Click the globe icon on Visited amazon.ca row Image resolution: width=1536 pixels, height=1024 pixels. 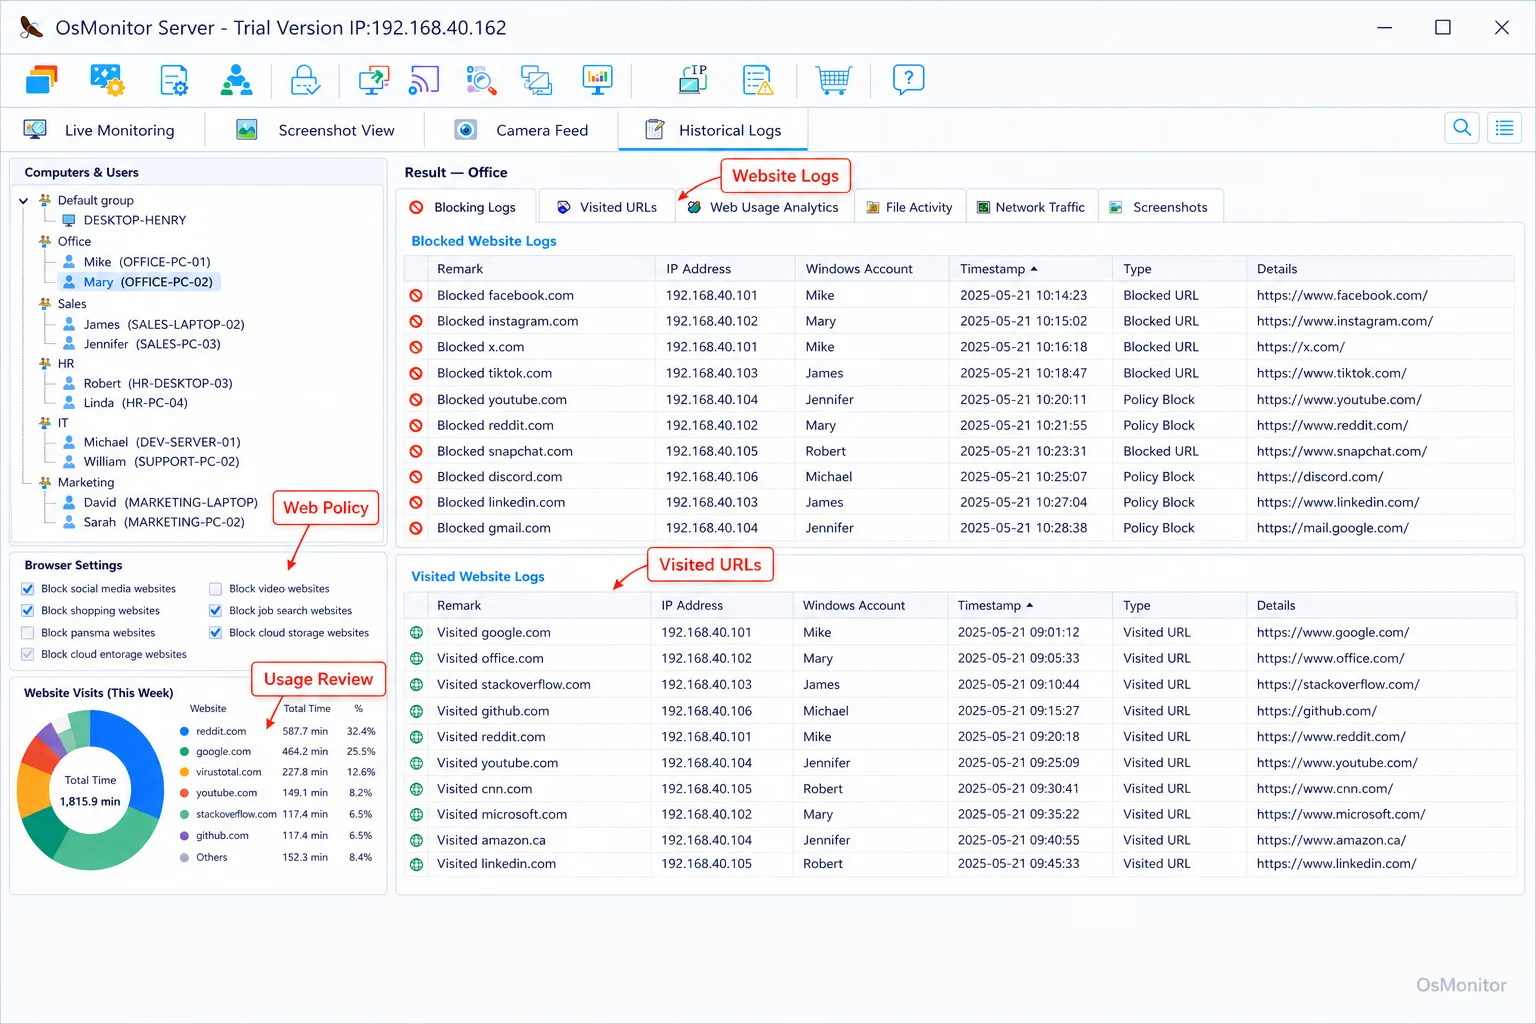click(x=416, y=841)
